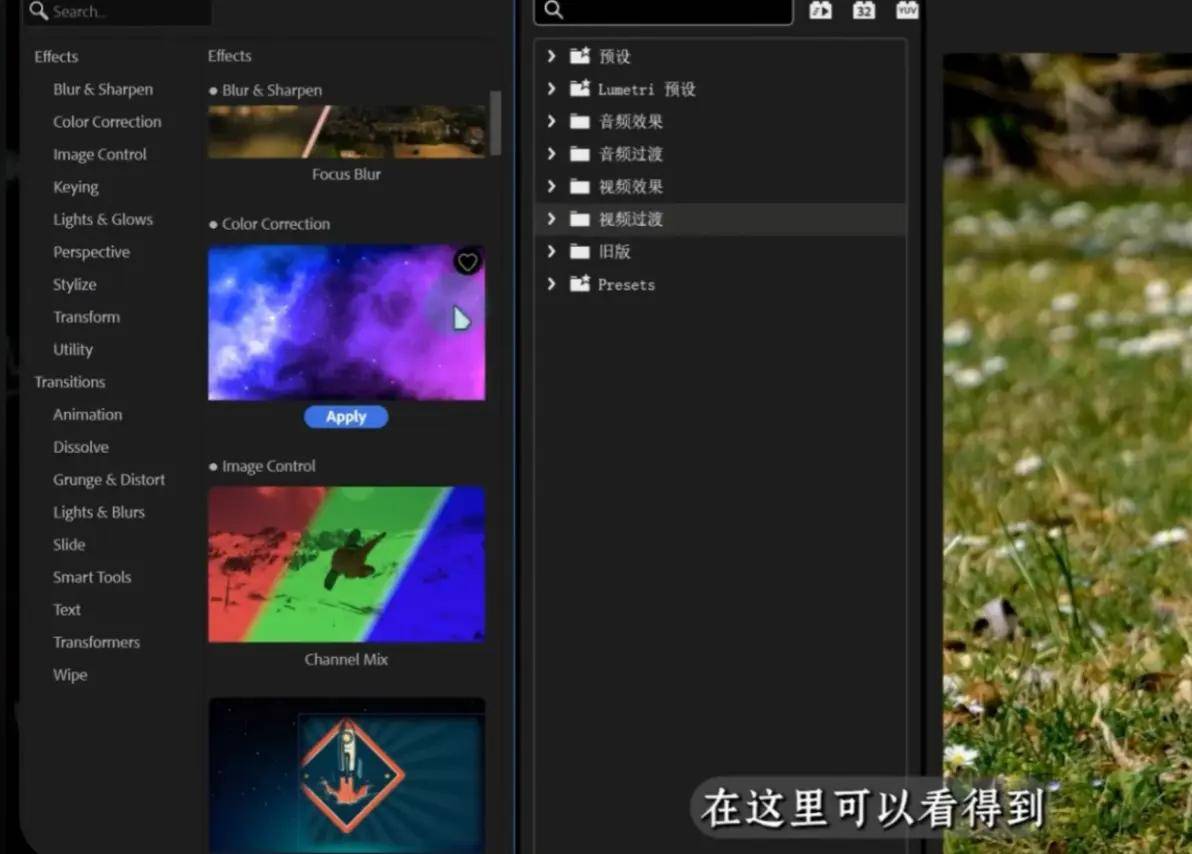Click the Presets folder icon
Screen dimensions: 1192x854
[x=580, y=284]
